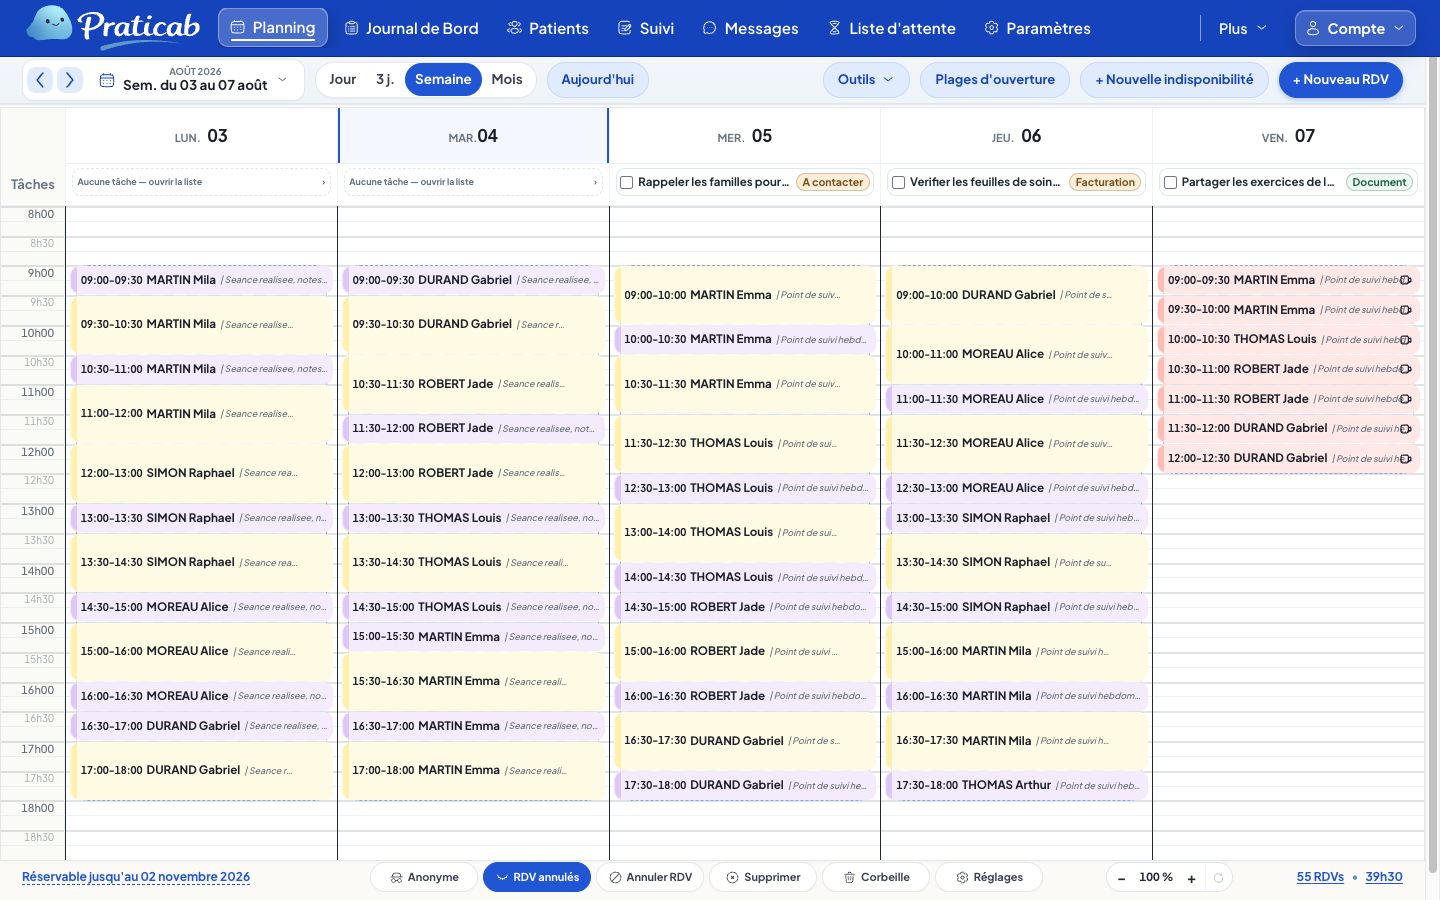1440x900 pixels.
Task: Open the Paramètres tab
Action: pos(1037,28)
